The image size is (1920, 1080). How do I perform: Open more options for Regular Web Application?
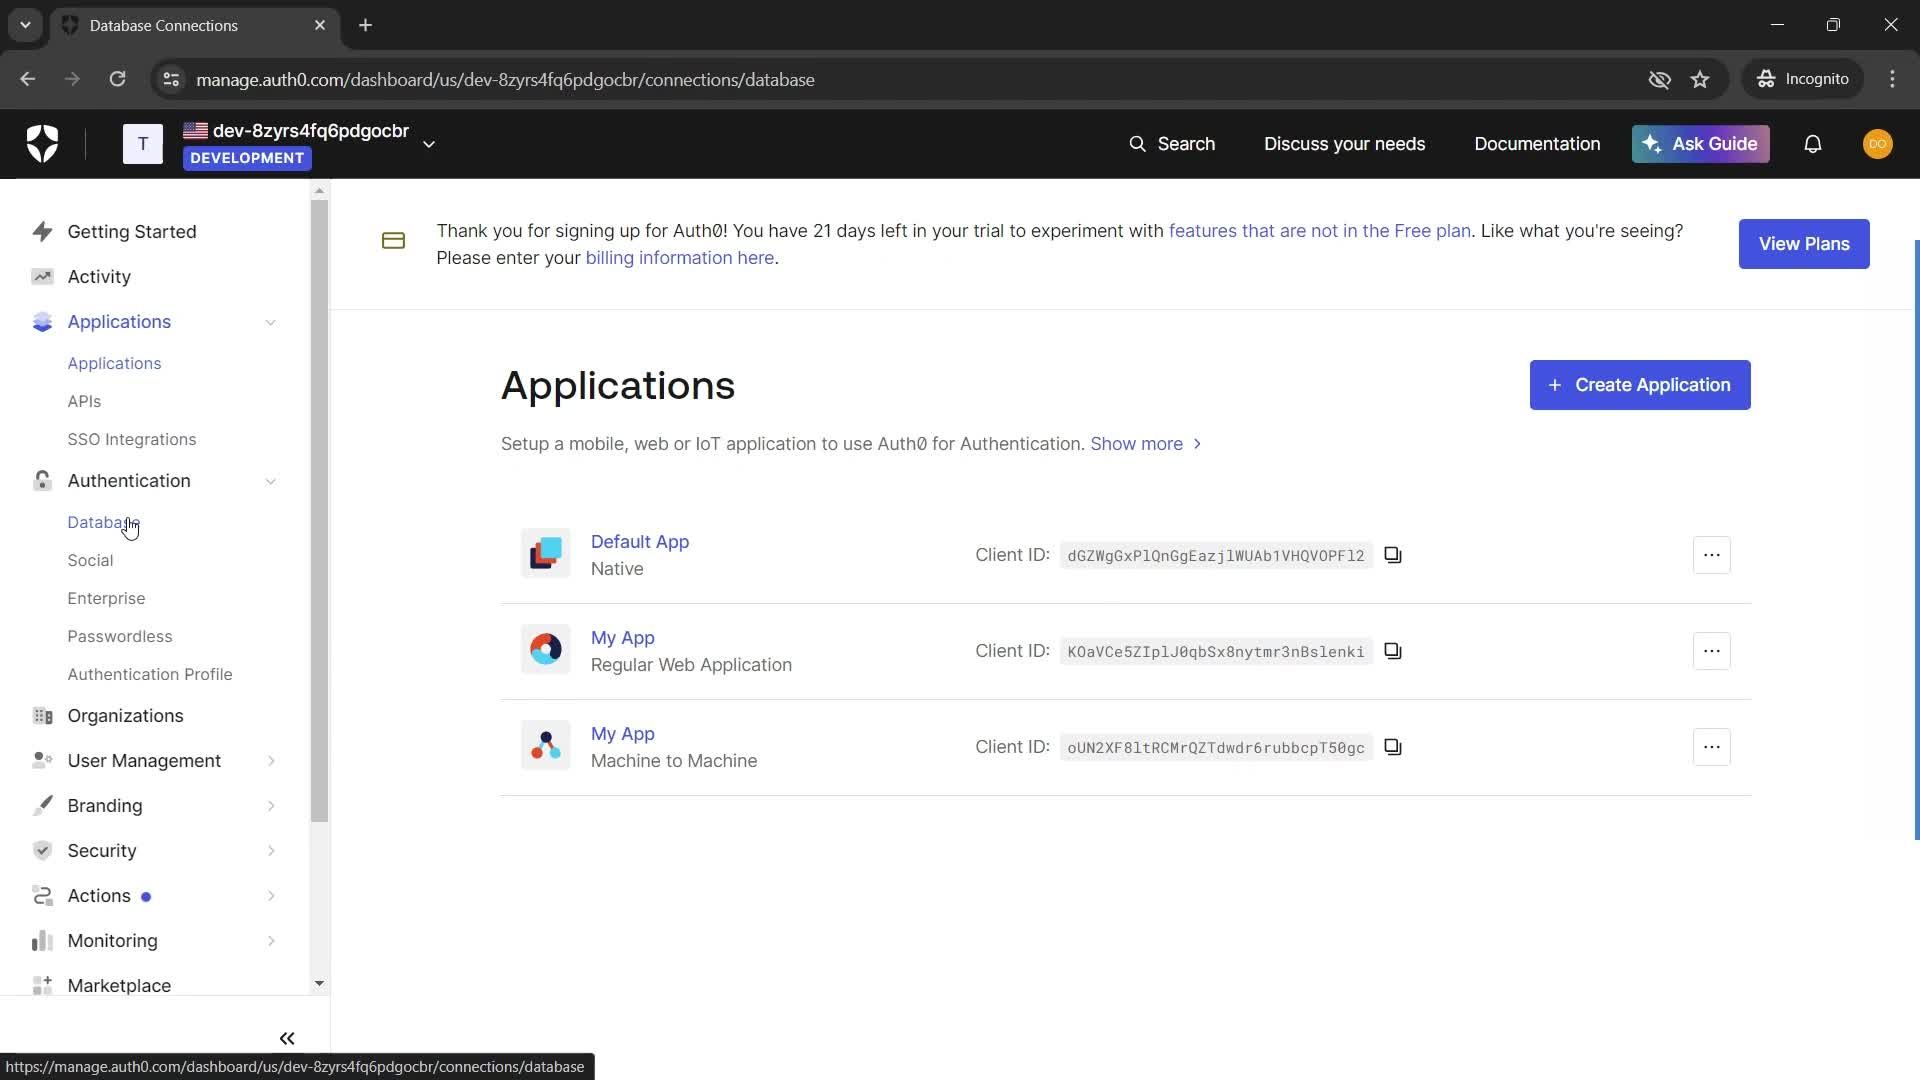tap(1711, 651)
